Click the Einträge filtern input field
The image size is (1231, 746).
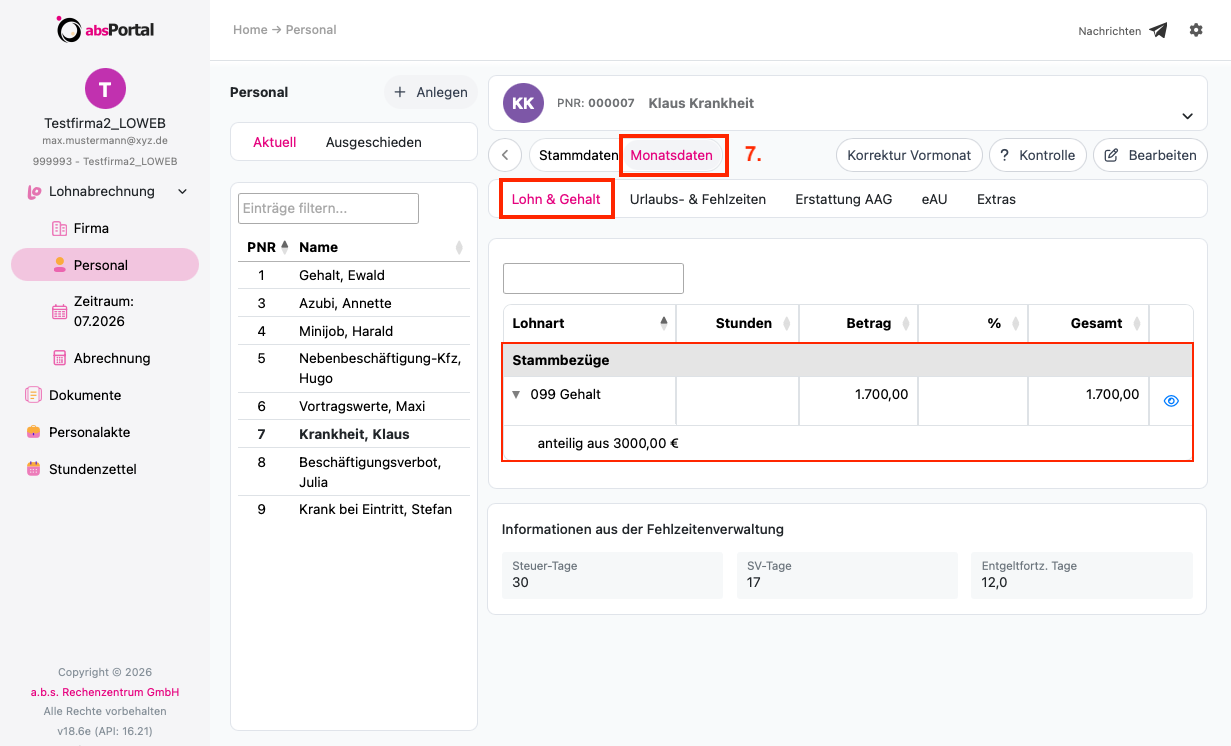coord(328,208)
